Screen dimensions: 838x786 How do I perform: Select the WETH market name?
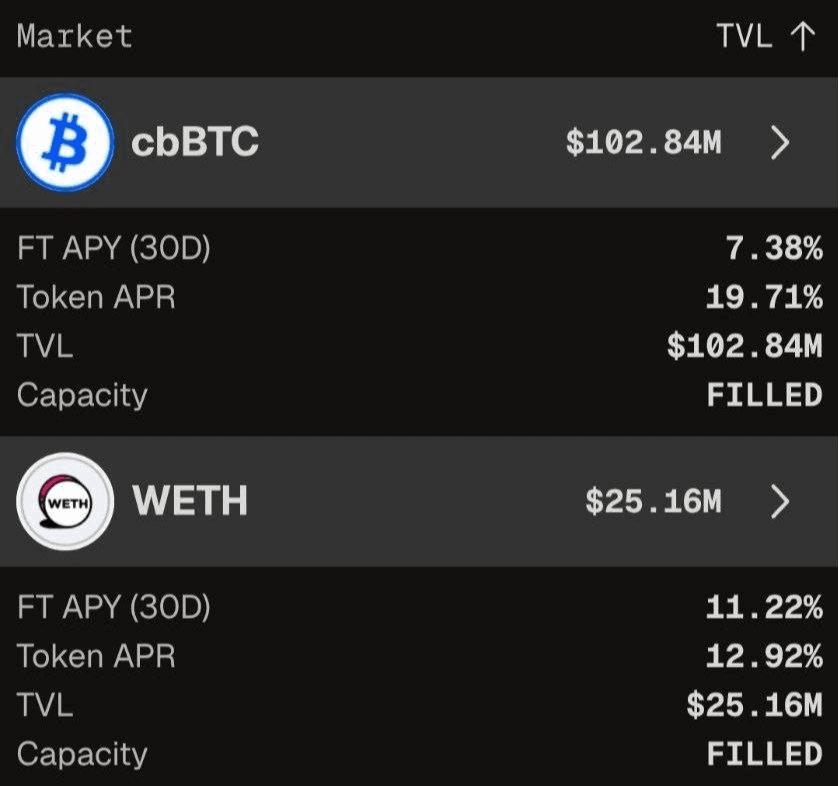click(190, 502)
